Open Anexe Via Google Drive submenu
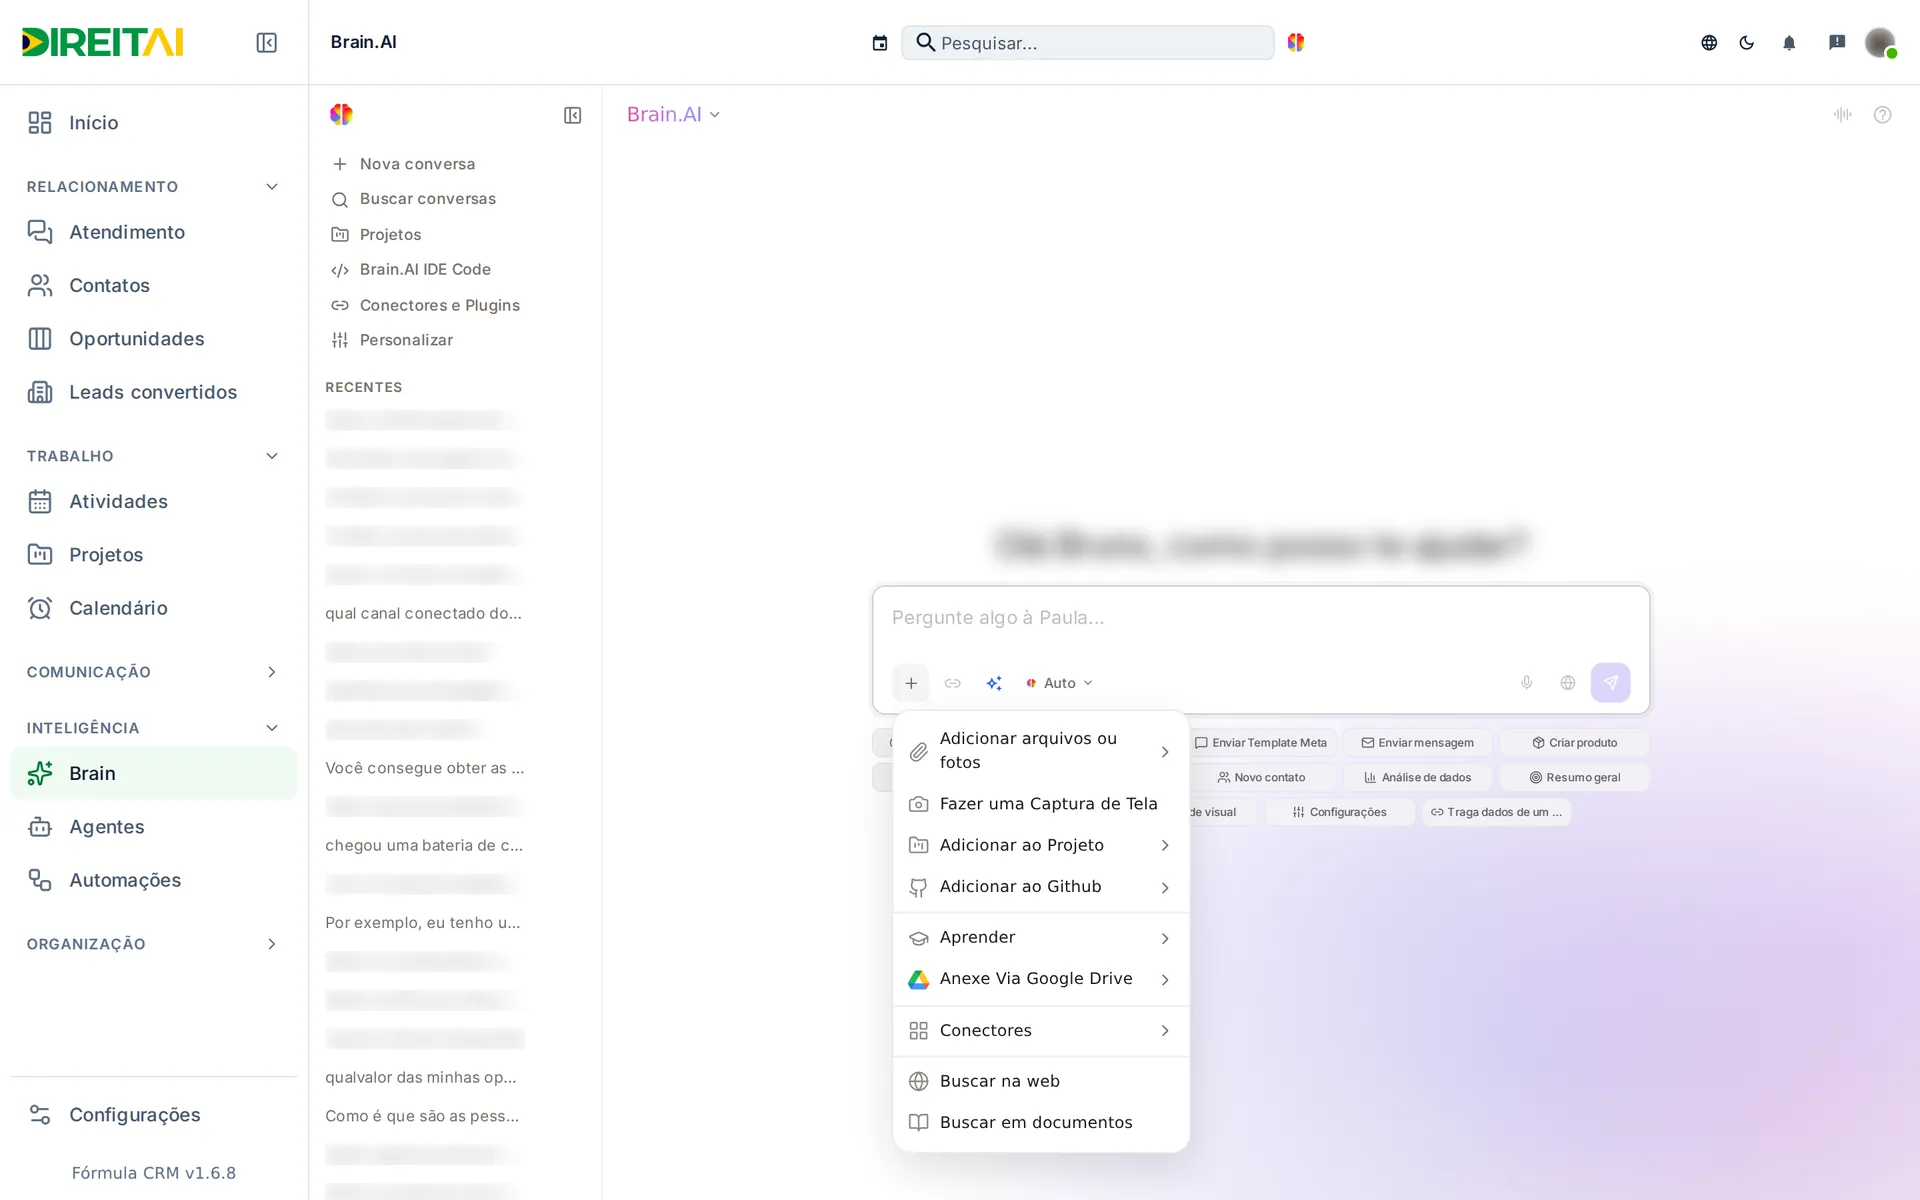 (1040, 979)
